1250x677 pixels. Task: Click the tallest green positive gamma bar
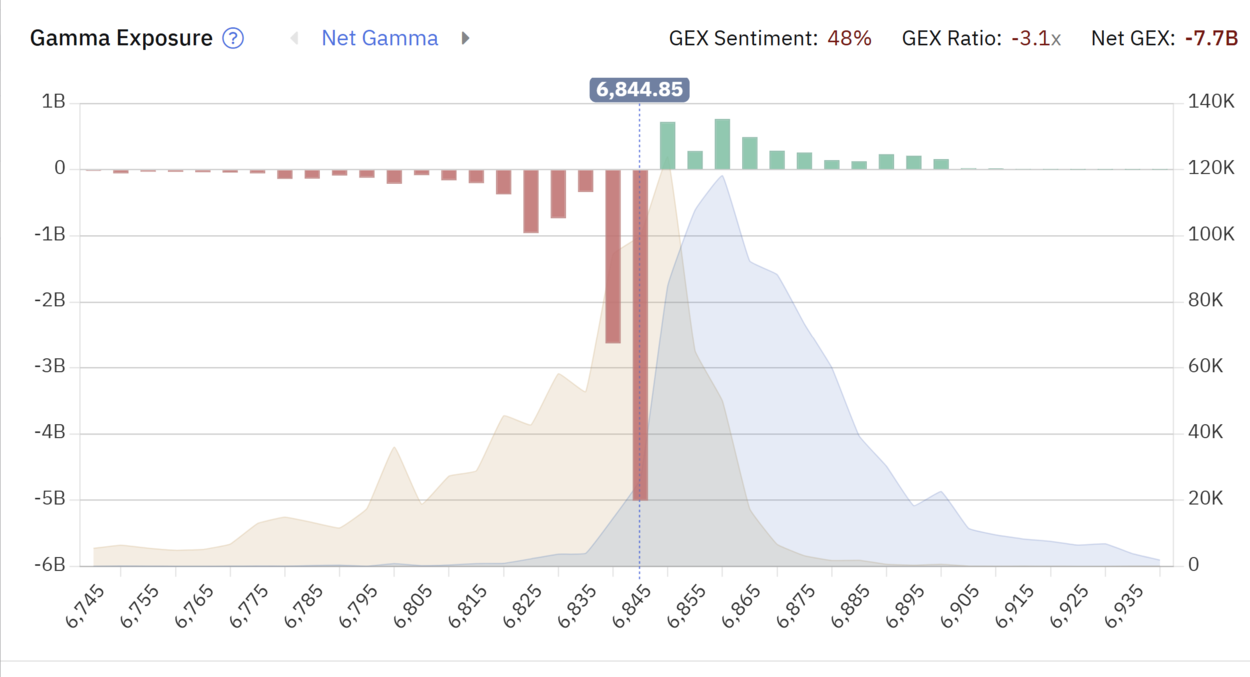[x=722, y=144]
